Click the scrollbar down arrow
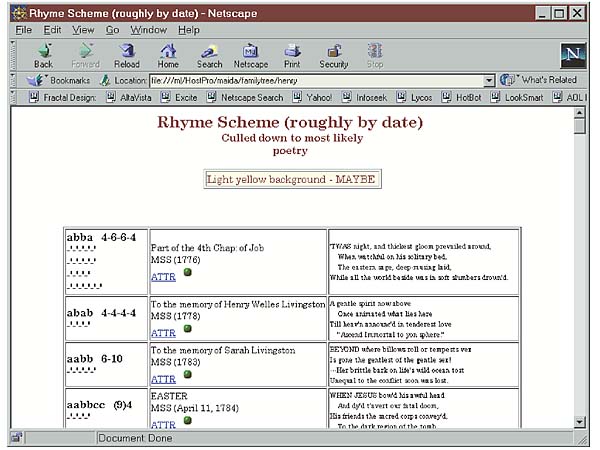The width and height of the screenshot is (600, 450). 580,422
